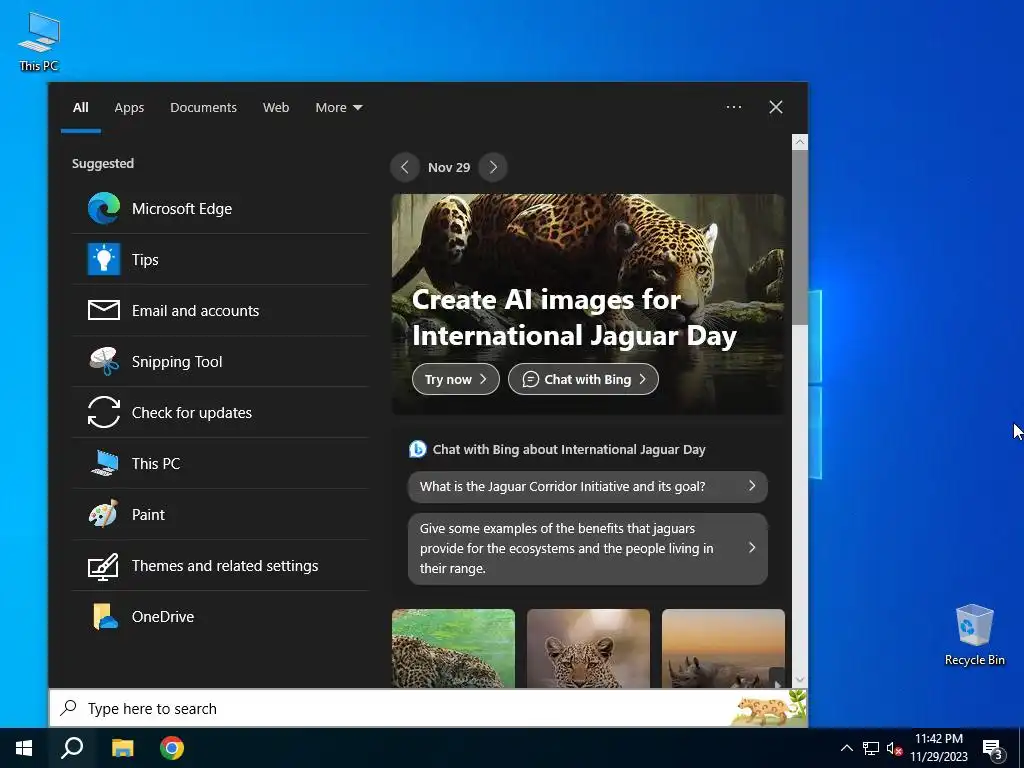Go to previous day before Nov 29
1024x768 pixels.
pos(405,167)
